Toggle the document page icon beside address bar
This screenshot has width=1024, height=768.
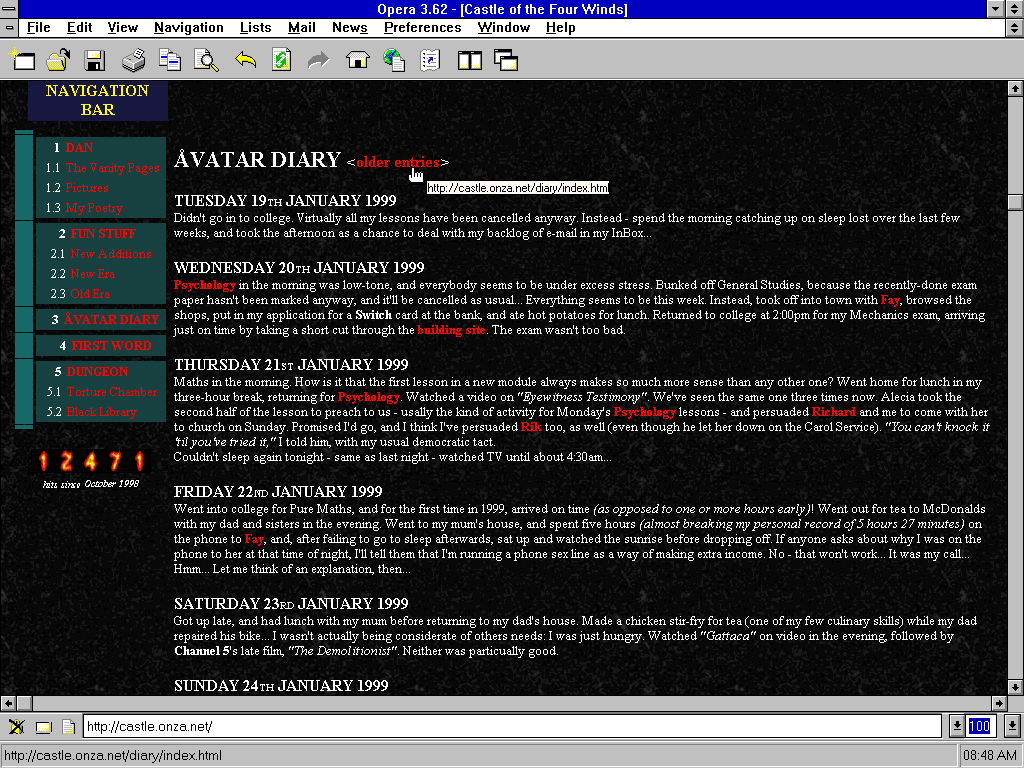pyautogui.click(x=68, y=726)
